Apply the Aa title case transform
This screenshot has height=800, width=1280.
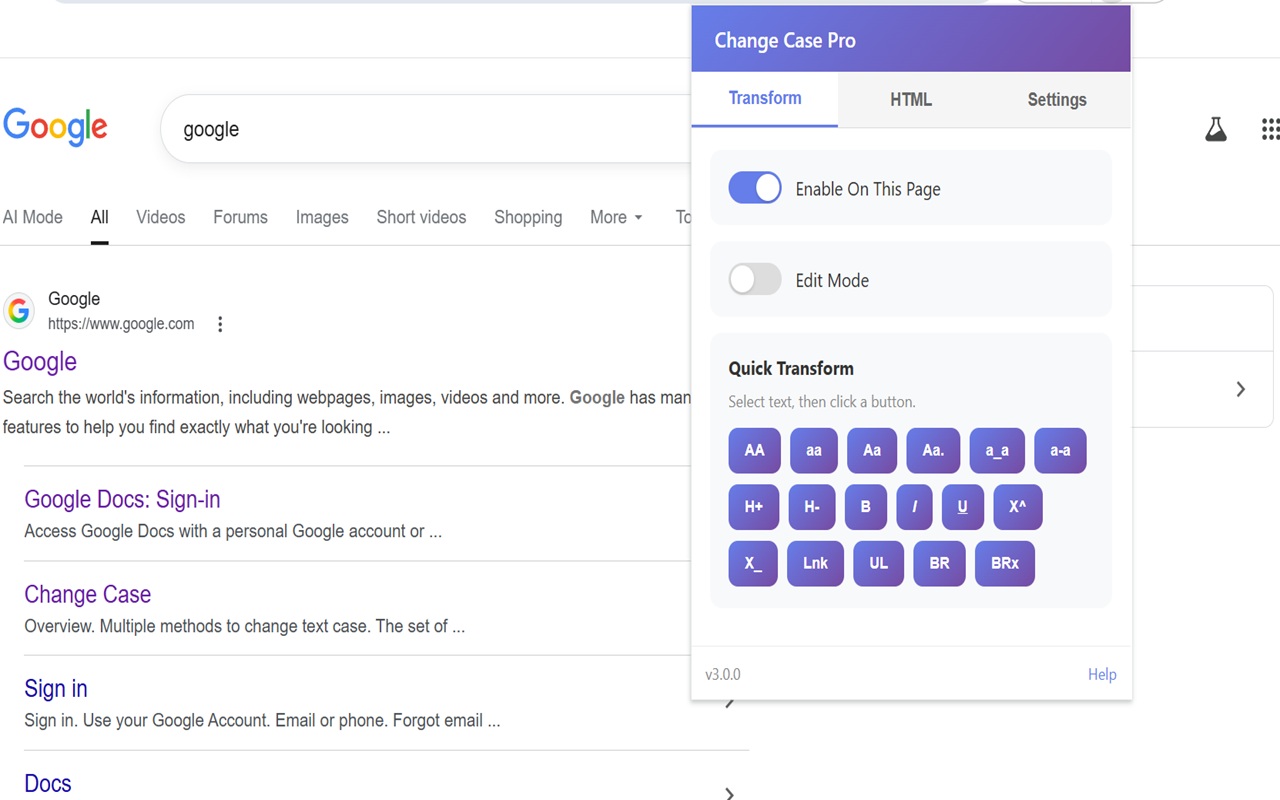872,450
